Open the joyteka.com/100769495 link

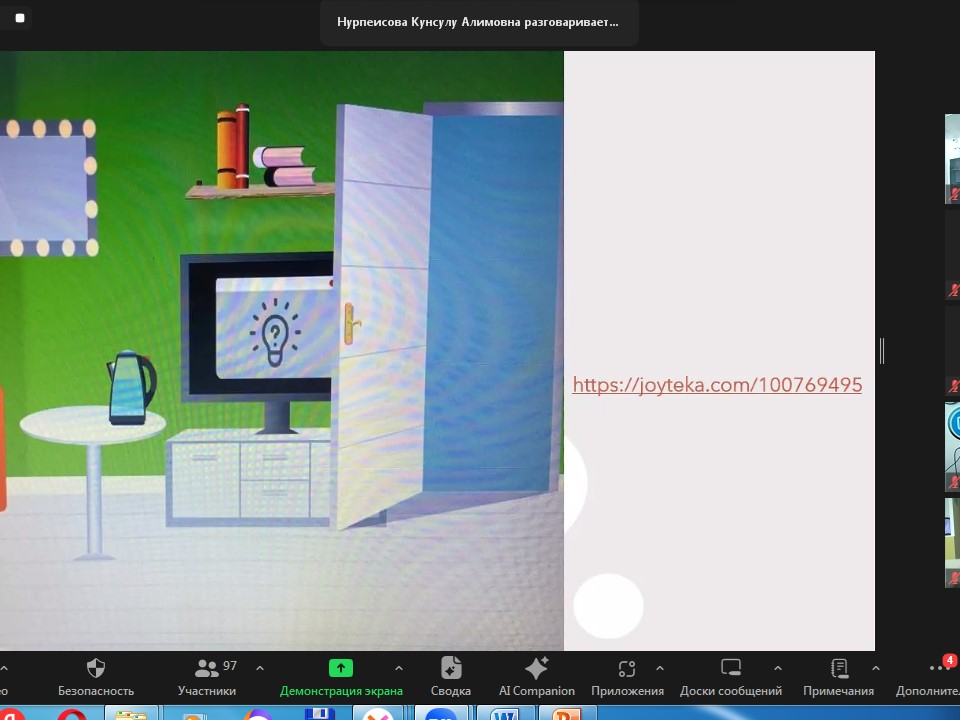point(716,385)
